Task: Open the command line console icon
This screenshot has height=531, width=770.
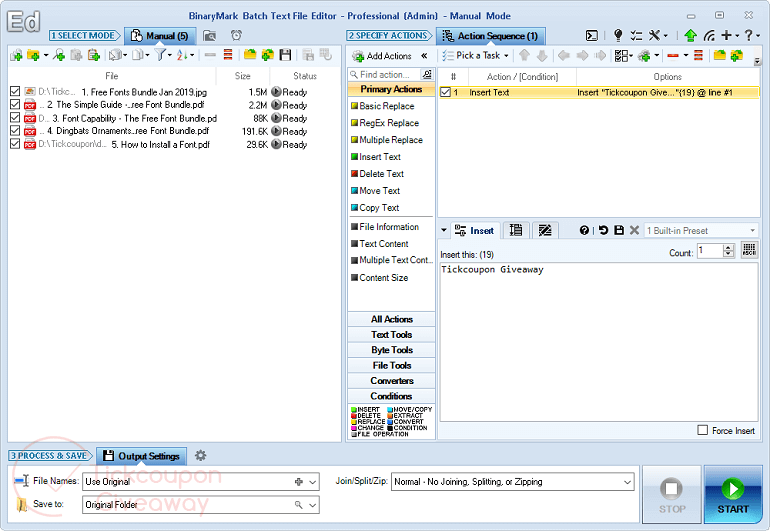Action: tap(592, 35)
